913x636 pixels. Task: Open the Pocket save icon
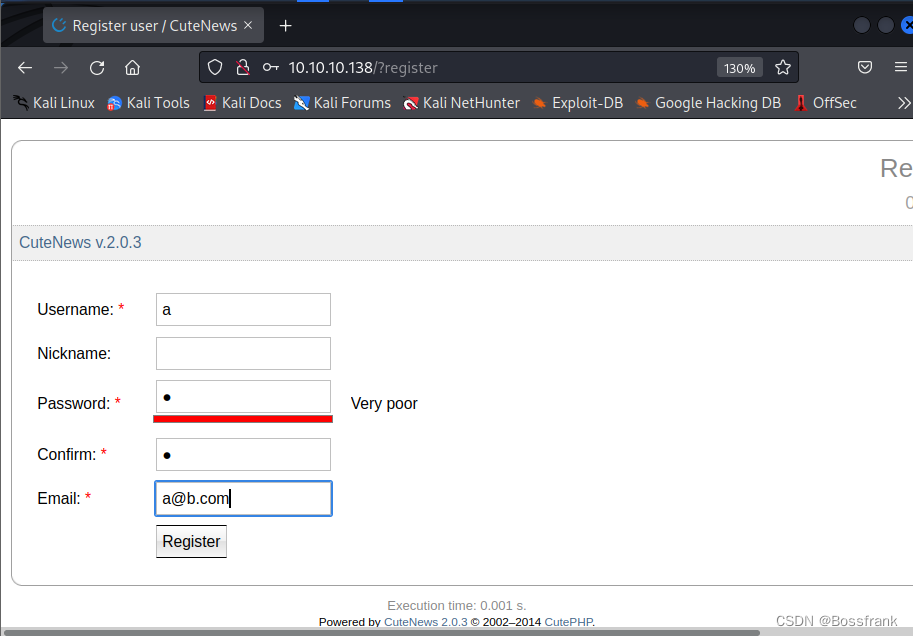tap(865, 68)
